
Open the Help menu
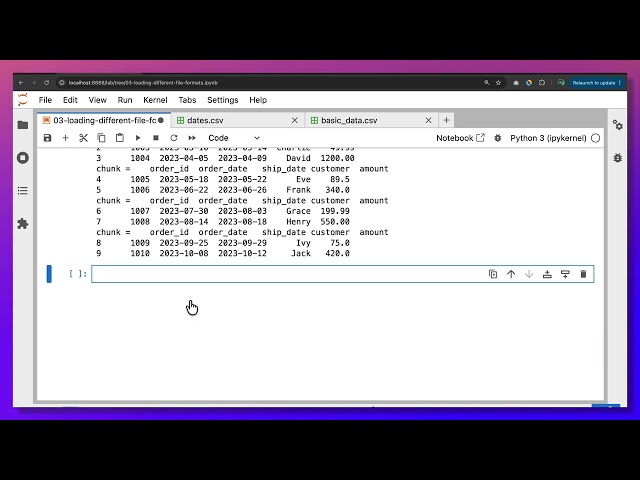[258, 100]
